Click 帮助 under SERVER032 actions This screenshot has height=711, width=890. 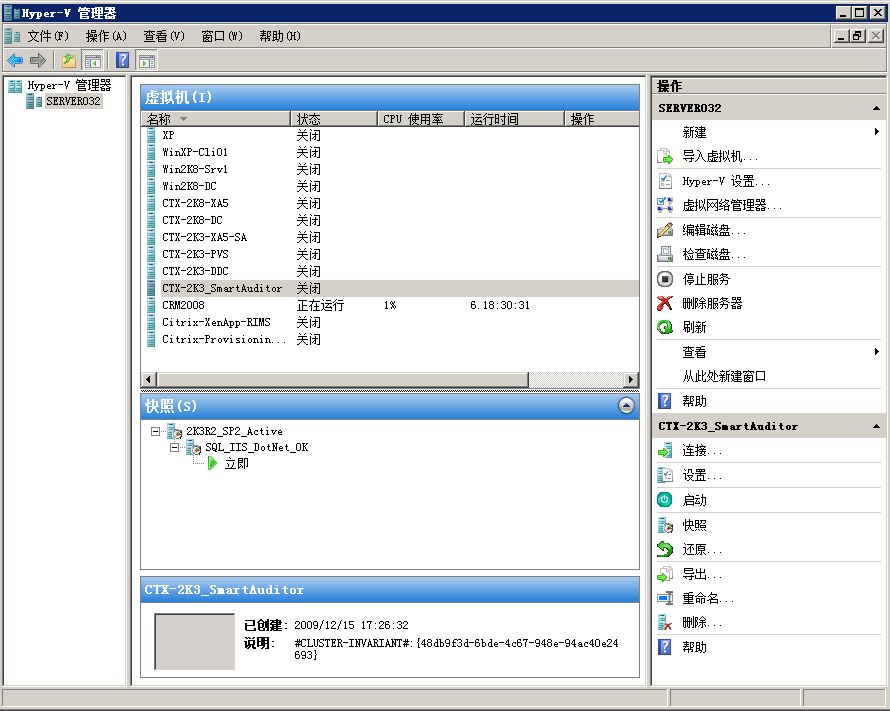[694, 401]
